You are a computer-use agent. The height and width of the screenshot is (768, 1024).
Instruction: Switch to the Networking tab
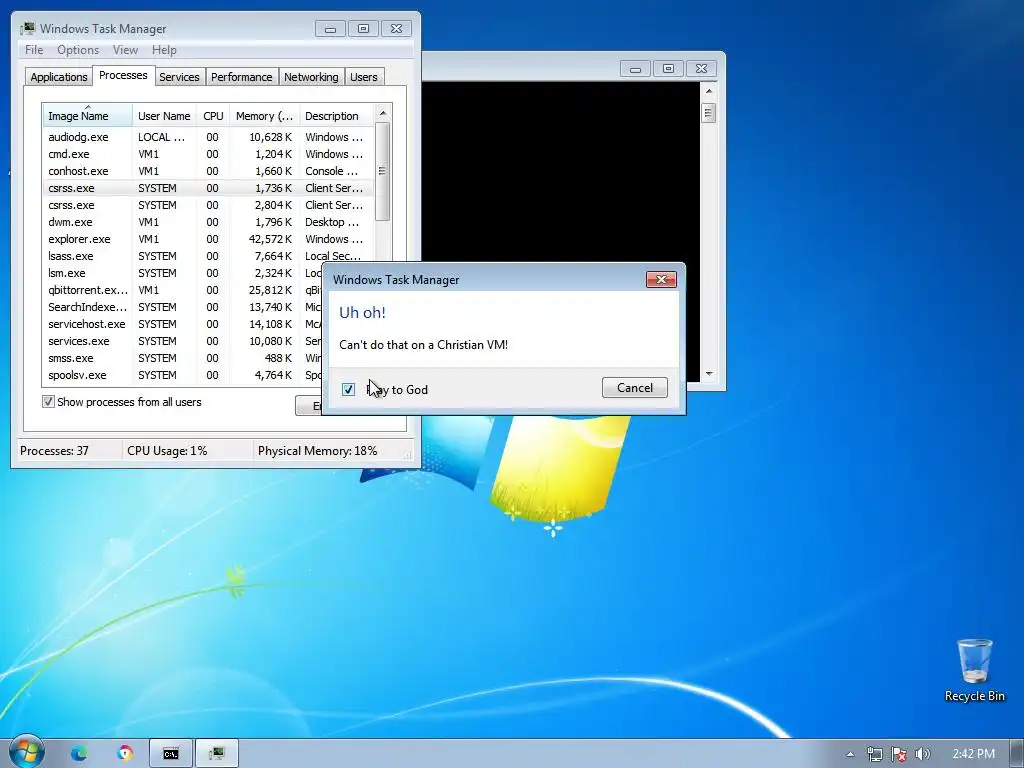coord(311,77)
